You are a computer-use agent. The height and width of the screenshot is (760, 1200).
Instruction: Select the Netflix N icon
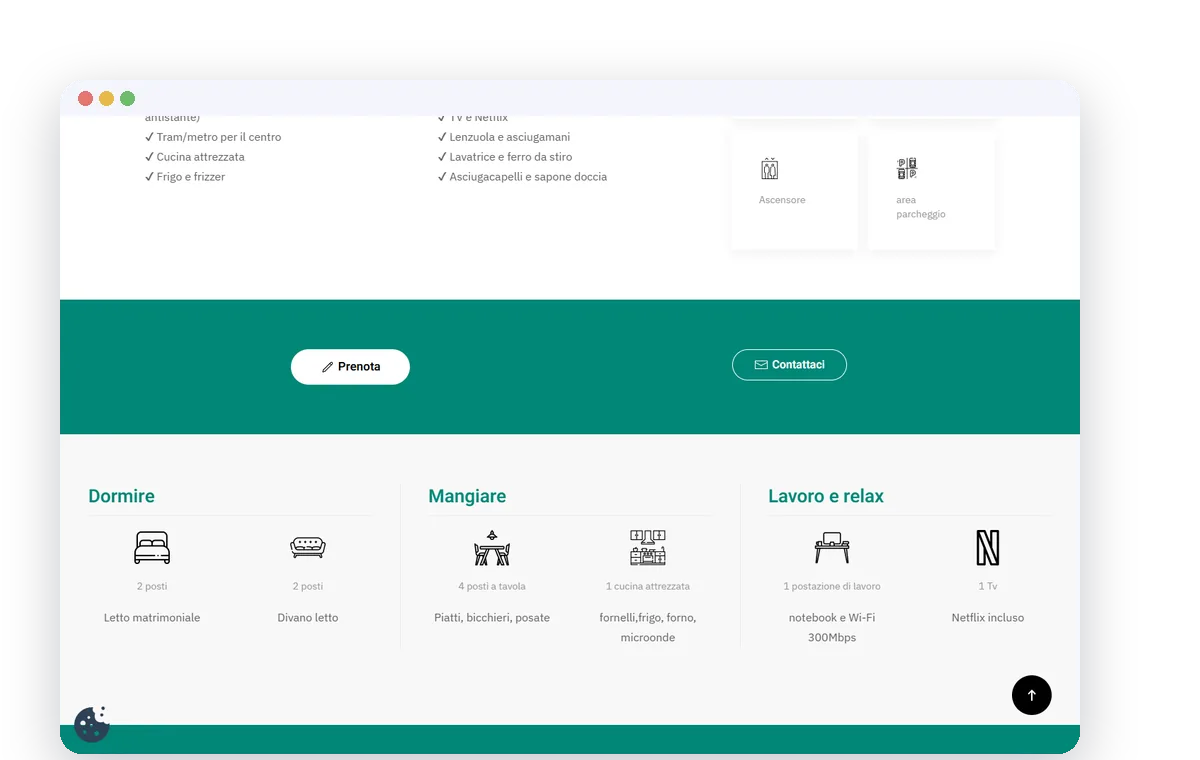[x=988, y=548]
